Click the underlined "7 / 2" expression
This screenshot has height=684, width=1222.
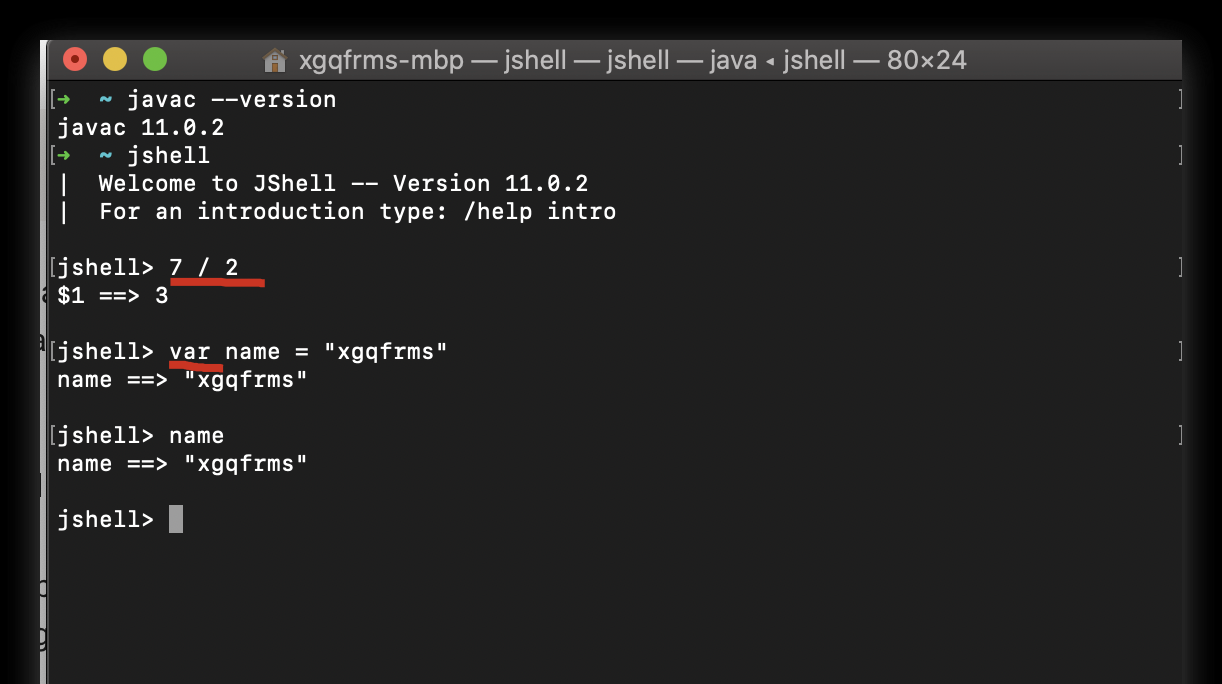coord(204,268)
